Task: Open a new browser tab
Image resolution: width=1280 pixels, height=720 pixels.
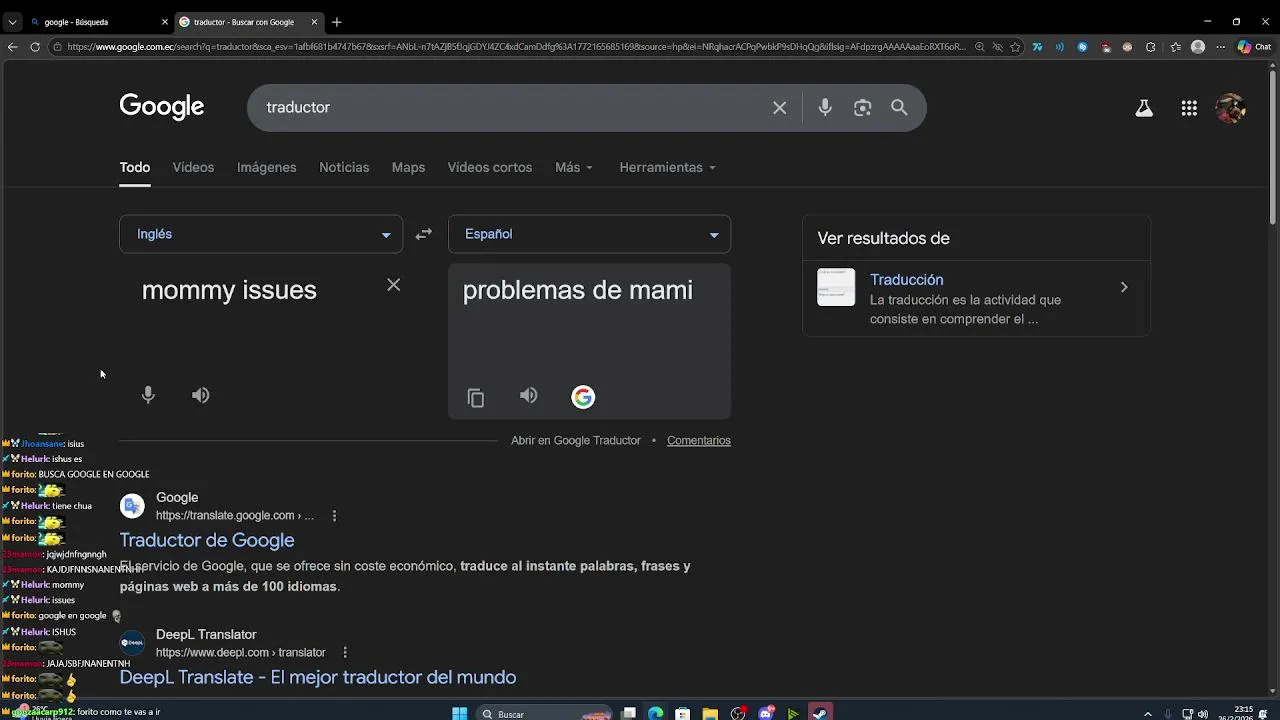Action: pos(337,22)
